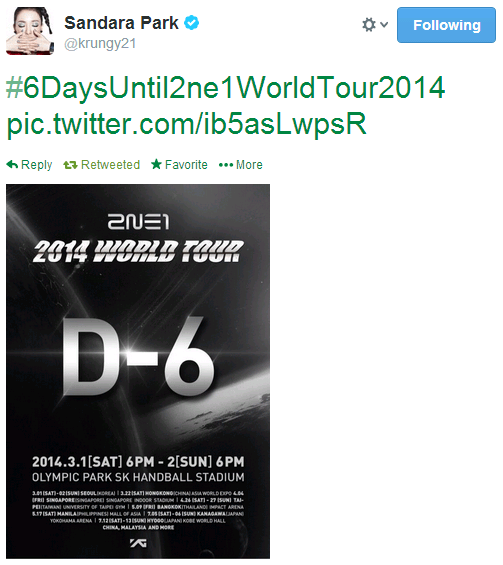Click the YG logo on the poster
Viewport: 503px width, 565px height.
(138, 543)
